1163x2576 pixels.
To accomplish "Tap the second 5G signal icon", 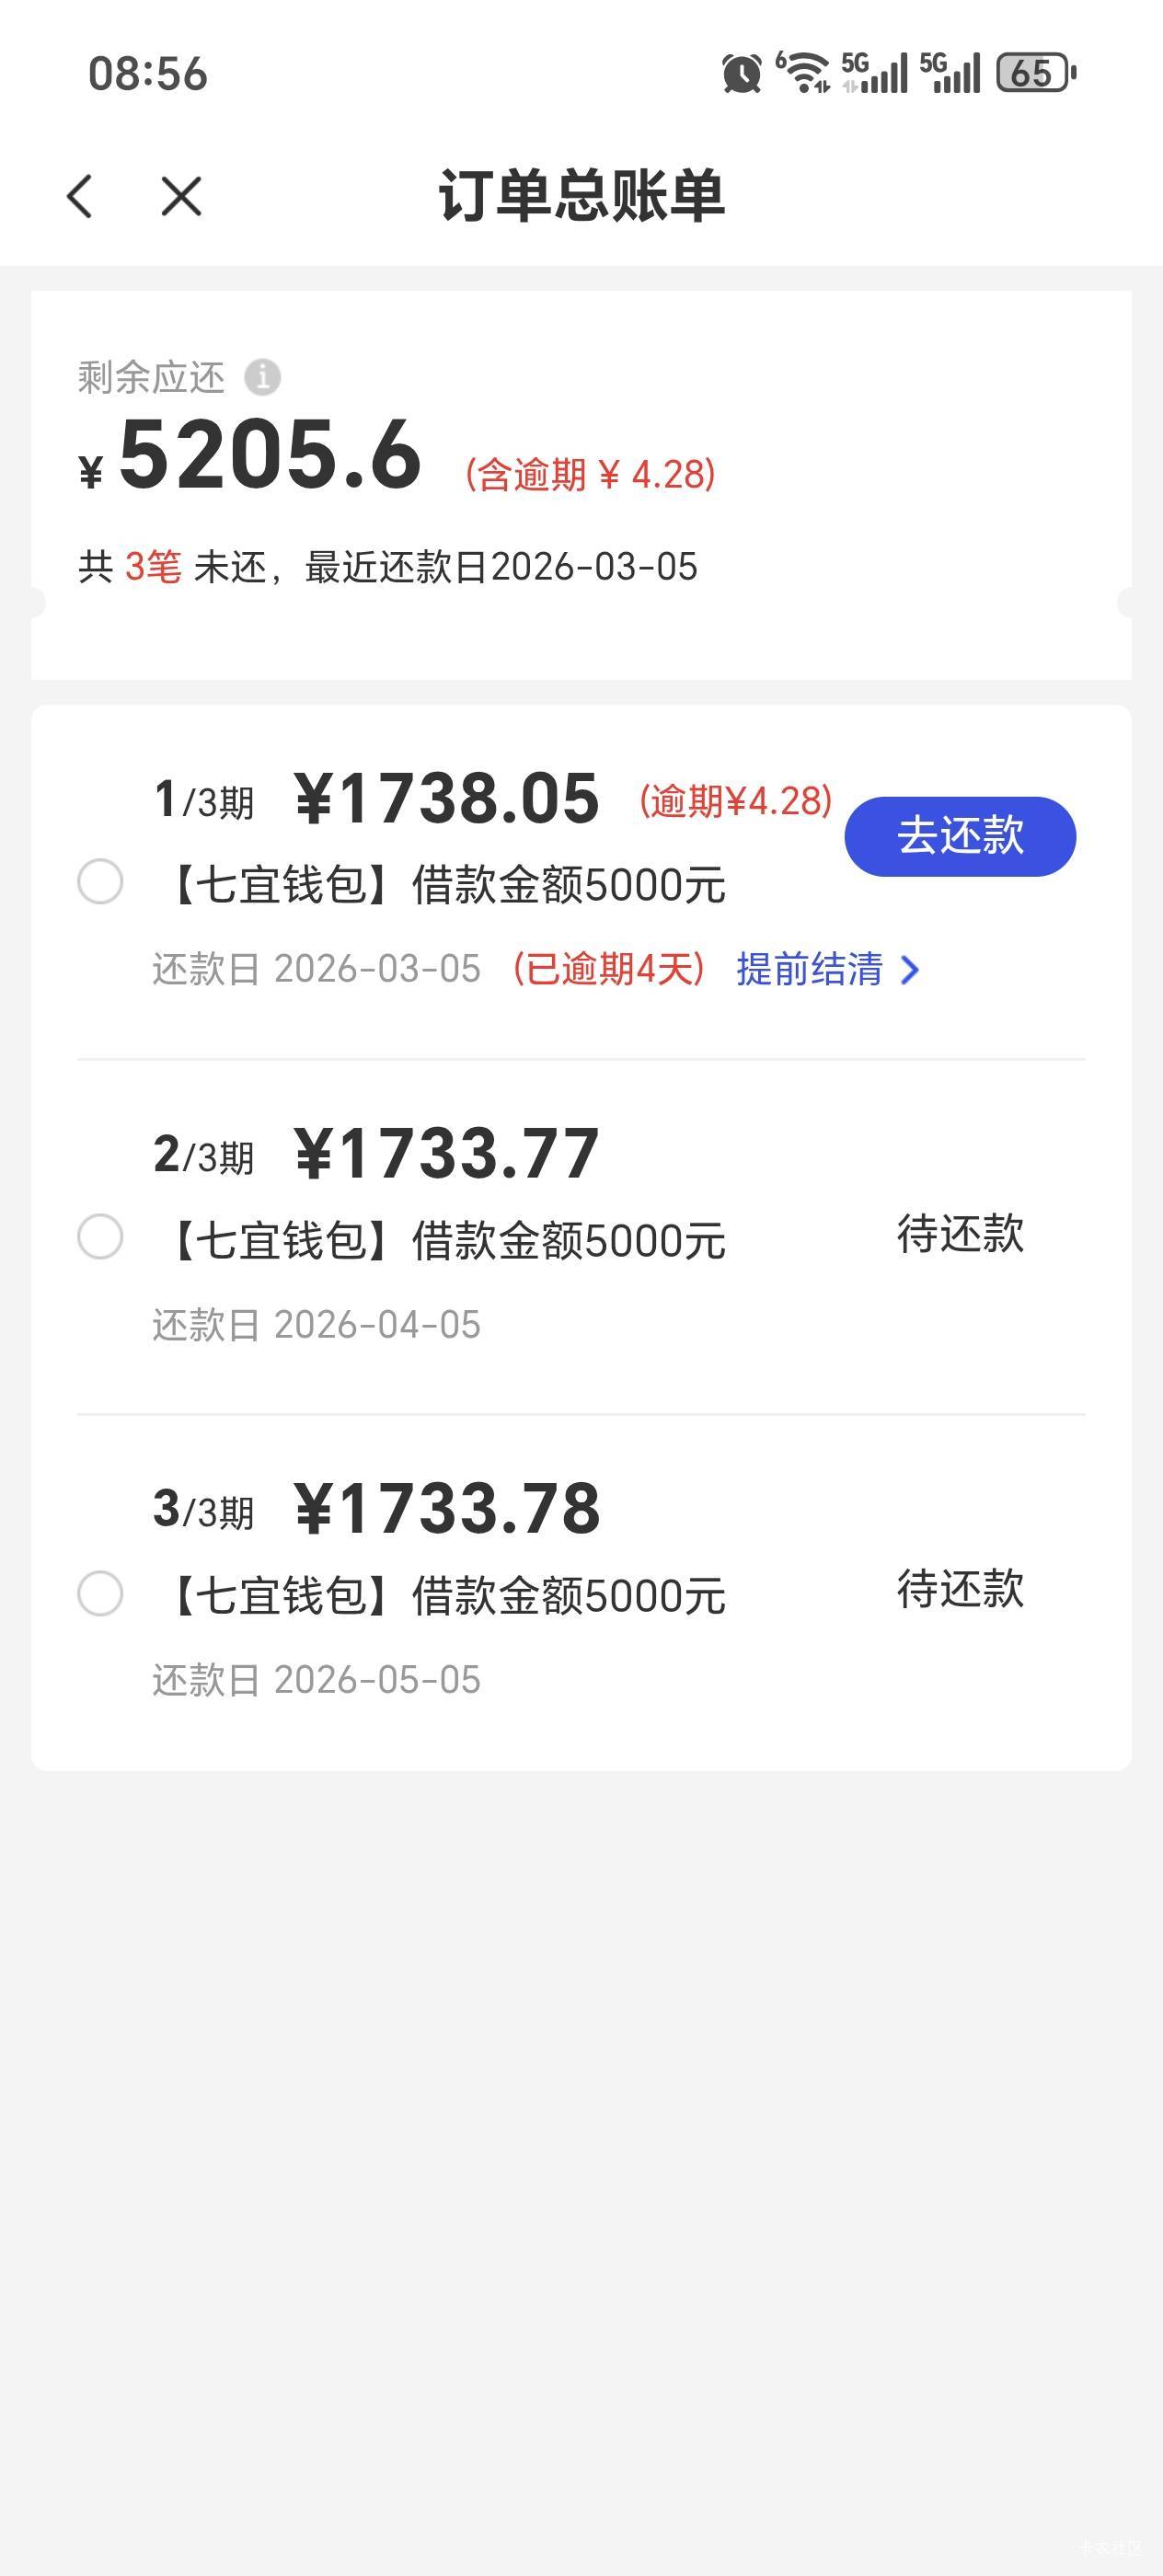I will pyautogui.click(x=950, y=73).
